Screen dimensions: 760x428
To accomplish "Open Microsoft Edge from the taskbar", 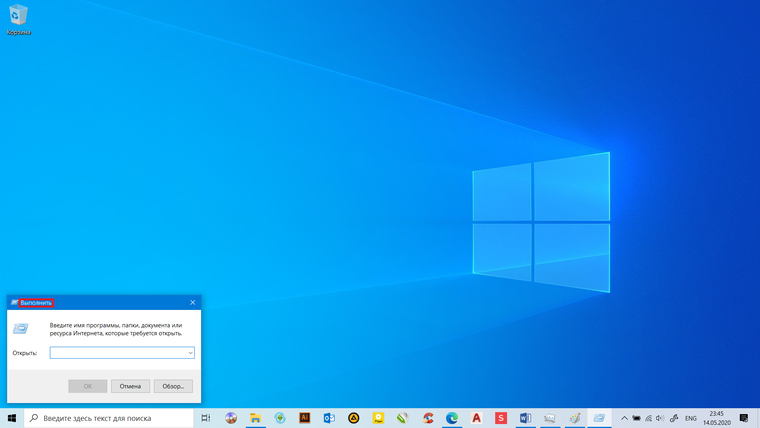I will click(452, 418).
